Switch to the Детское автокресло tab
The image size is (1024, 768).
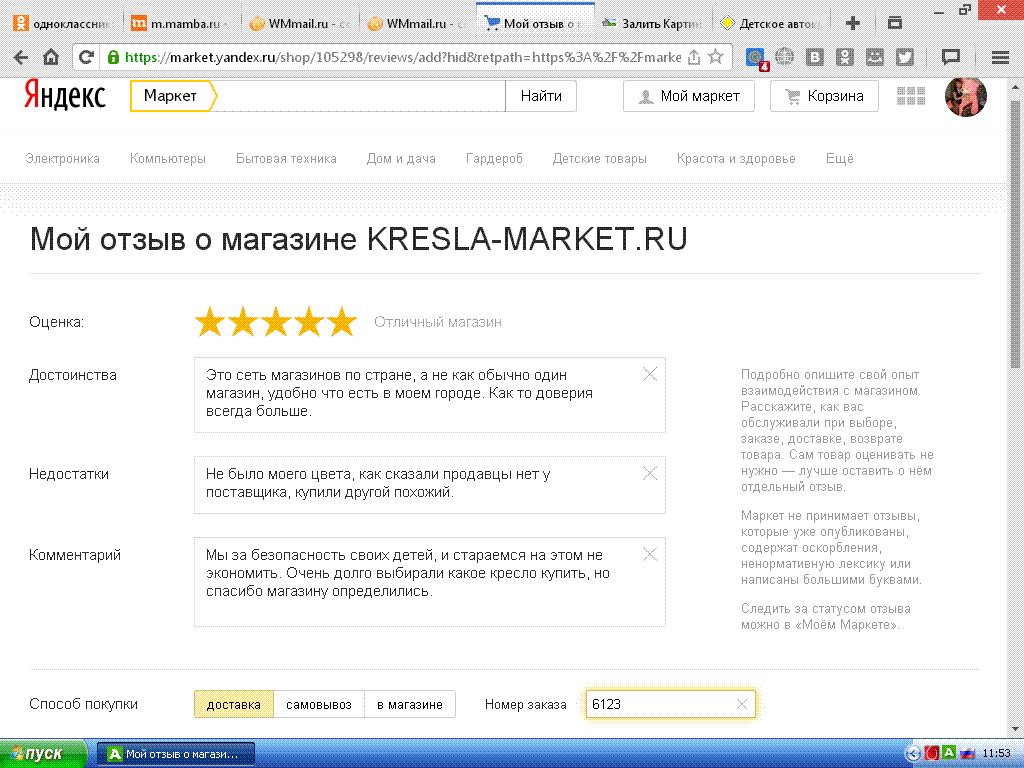click(771, 24)
